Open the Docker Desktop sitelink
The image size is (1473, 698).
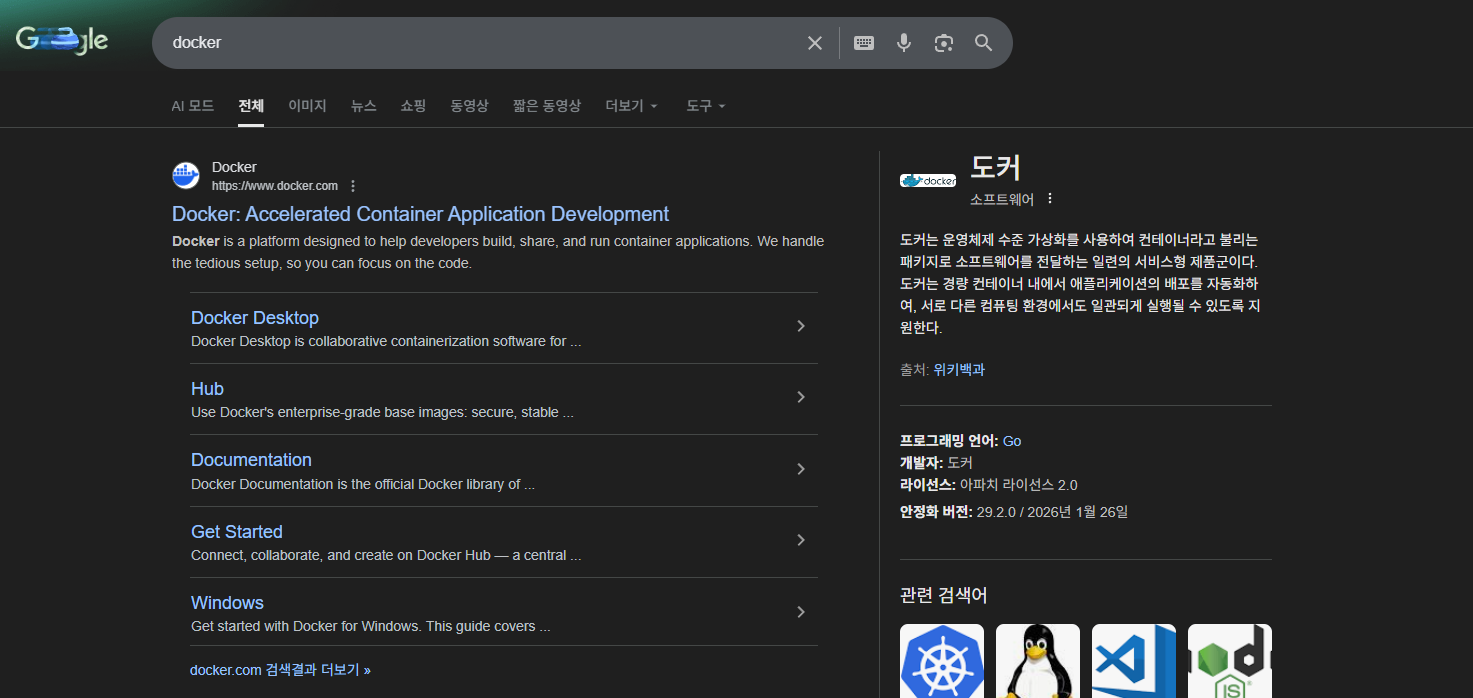point(255,318)
